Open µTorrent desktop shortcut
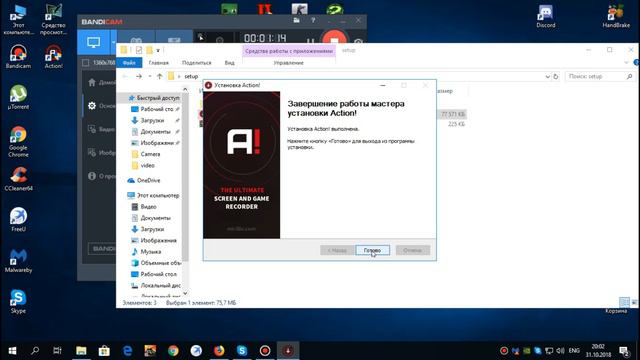640x360 pixels. click(x=18, y=97)
